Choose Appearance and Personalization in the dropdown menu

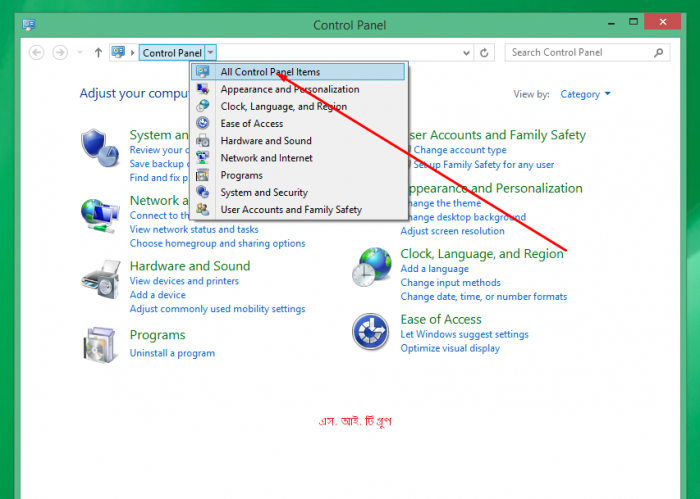point(298,89)
